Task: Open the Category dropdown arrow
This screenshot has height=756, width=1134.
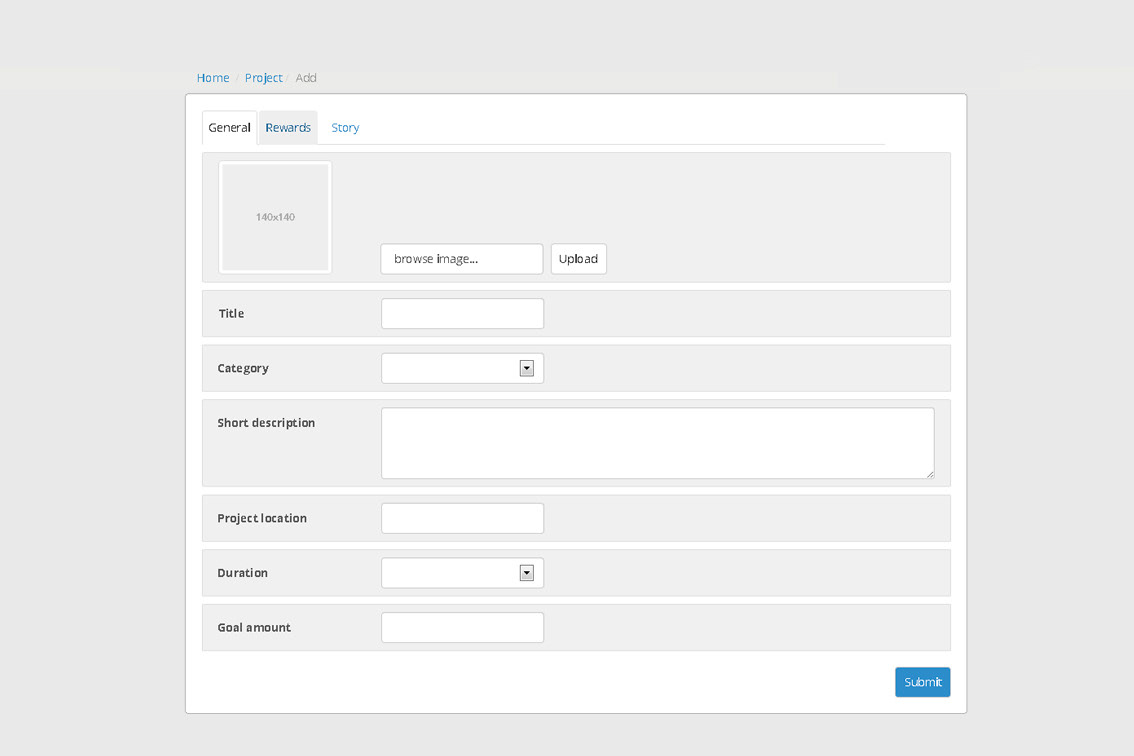Action: (x=527, y=369)
